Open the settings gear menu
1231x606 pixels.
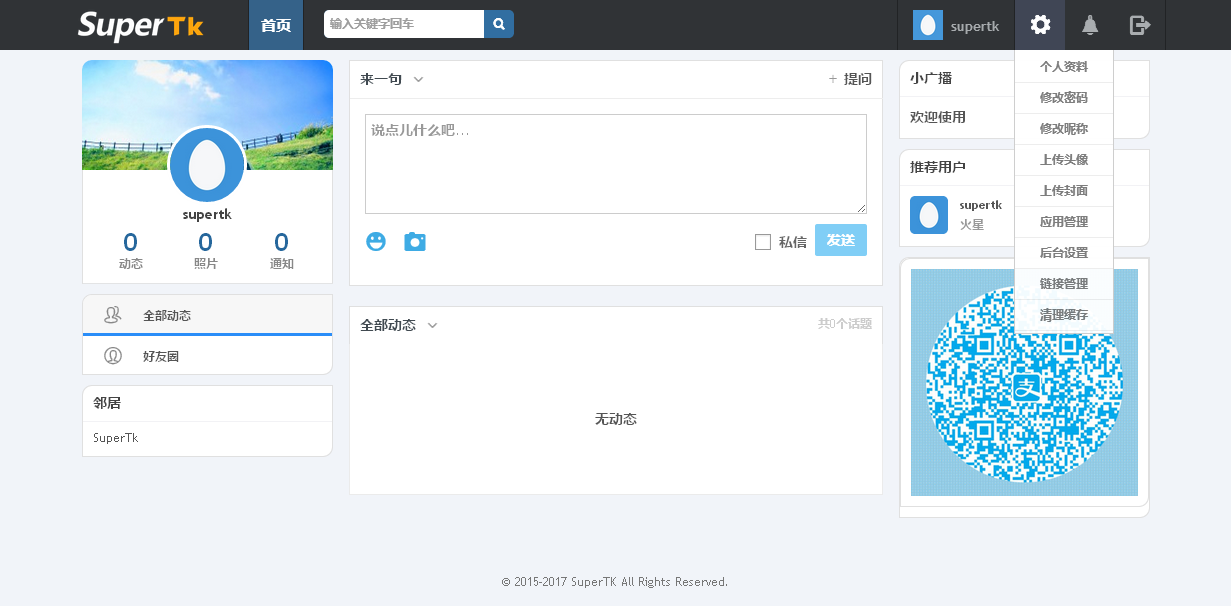point(1040,25)
